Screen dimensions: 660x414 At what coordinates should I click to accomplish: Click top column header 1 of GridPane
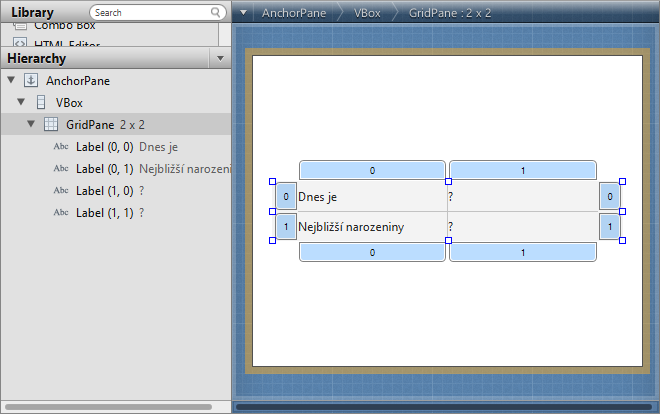tap(523, 170)
